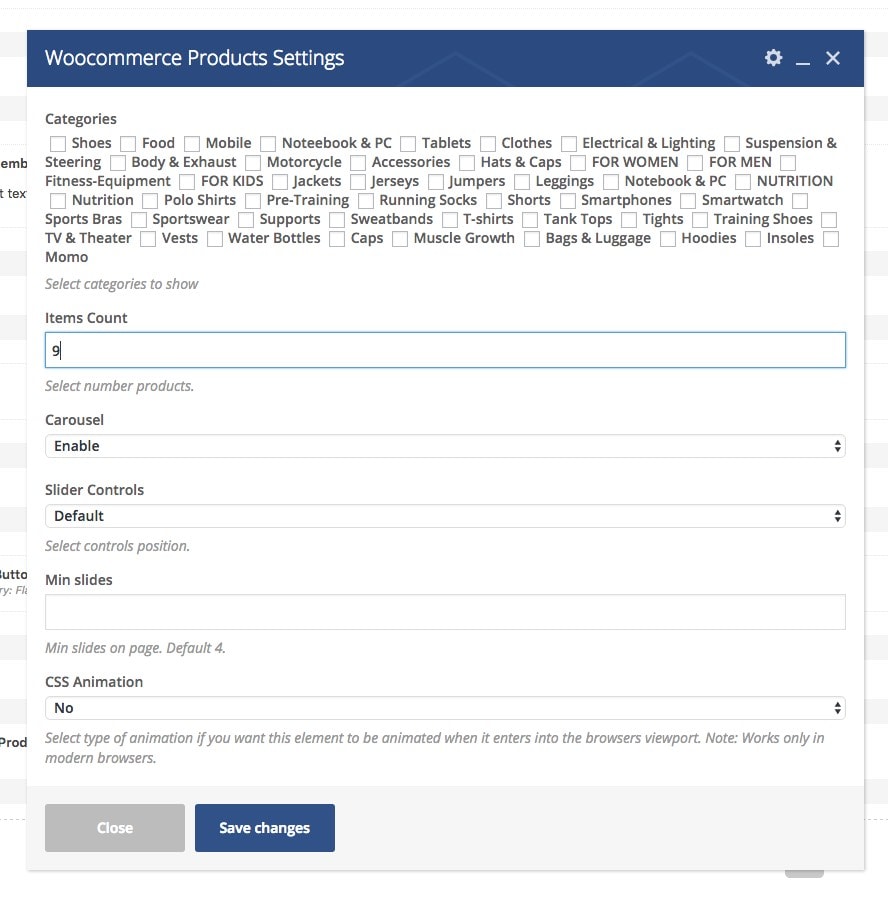Close the settings dialog with the X icon
This screenshot has height=899, width=888.
[832, 58]
